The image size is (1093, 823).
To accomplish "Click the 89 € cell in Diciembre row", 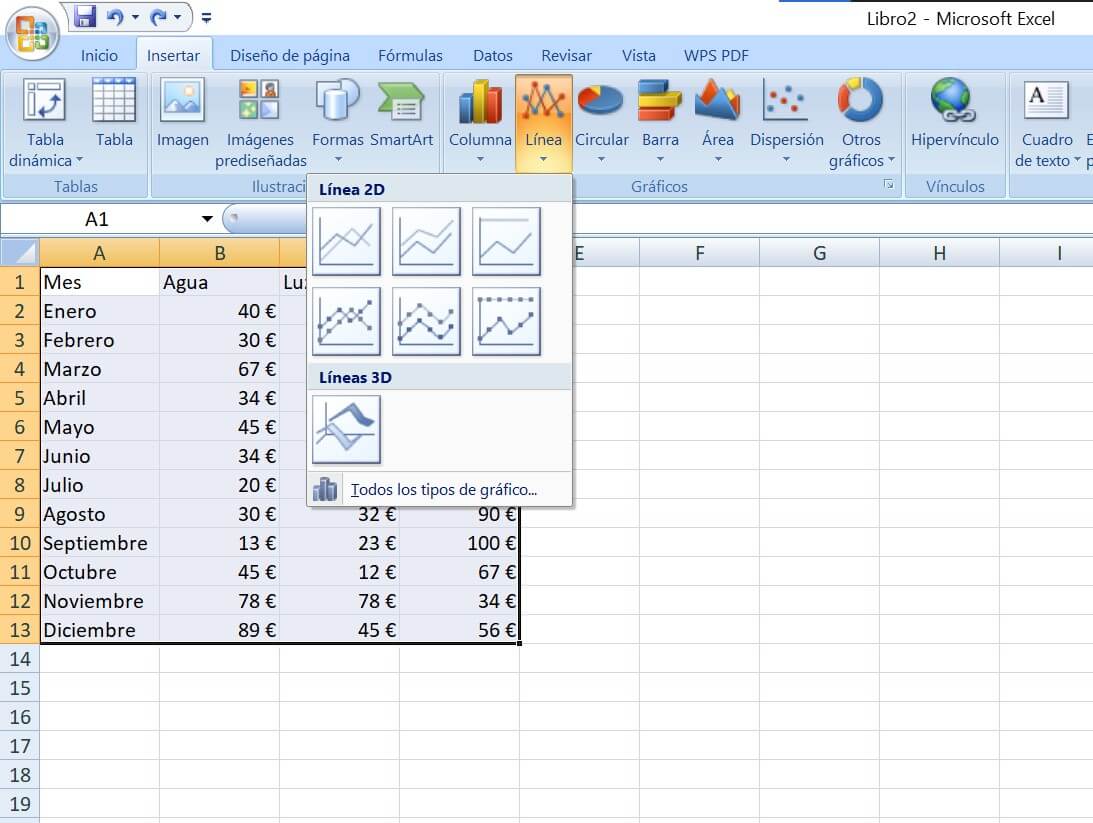I will (220, 631).
